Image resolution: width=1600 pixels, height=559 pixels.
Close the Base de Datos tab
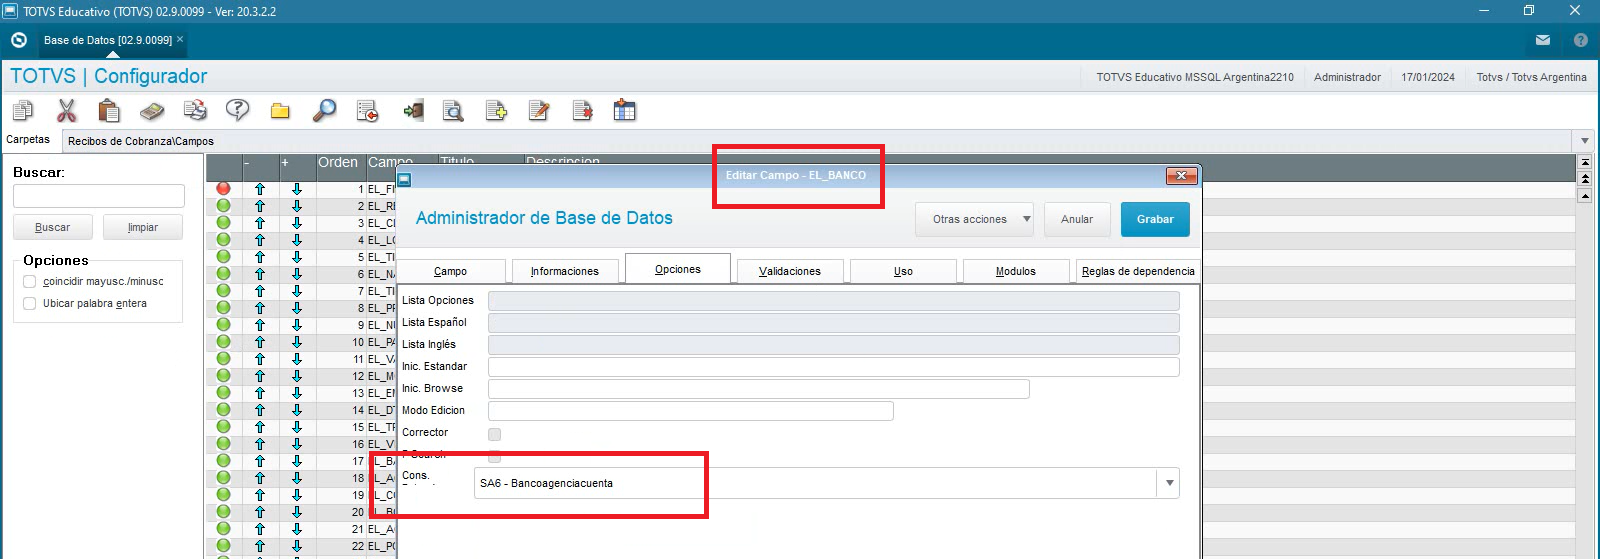[180, 39]
